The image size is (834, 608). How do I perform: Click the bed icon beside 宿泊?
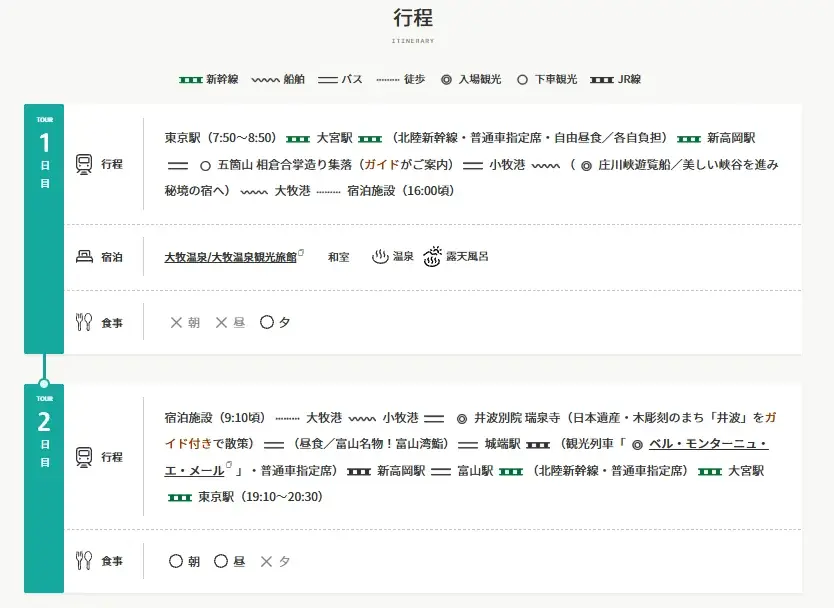(x=84, y=256)
